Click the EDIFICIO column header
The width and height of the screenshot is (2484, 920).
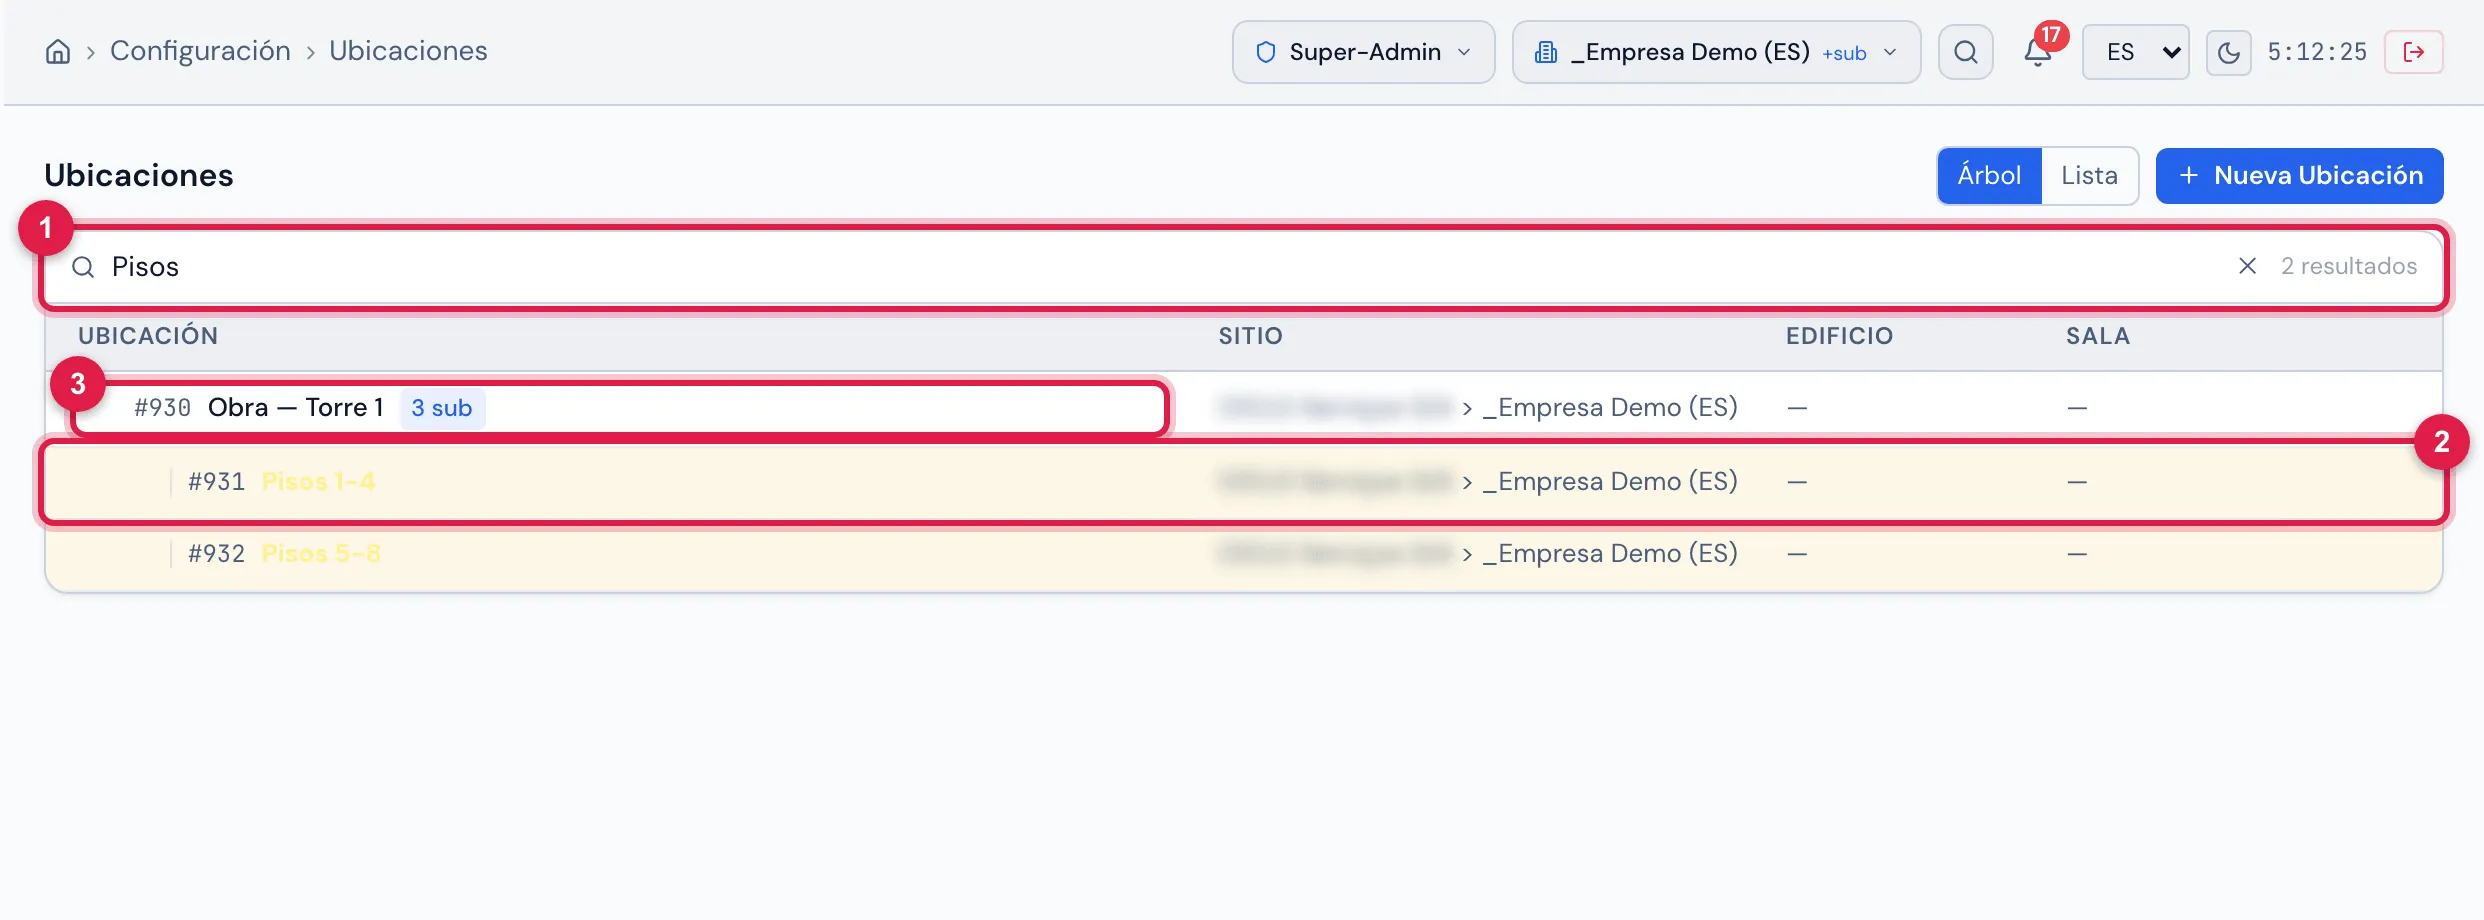[x=1839, y=336]
